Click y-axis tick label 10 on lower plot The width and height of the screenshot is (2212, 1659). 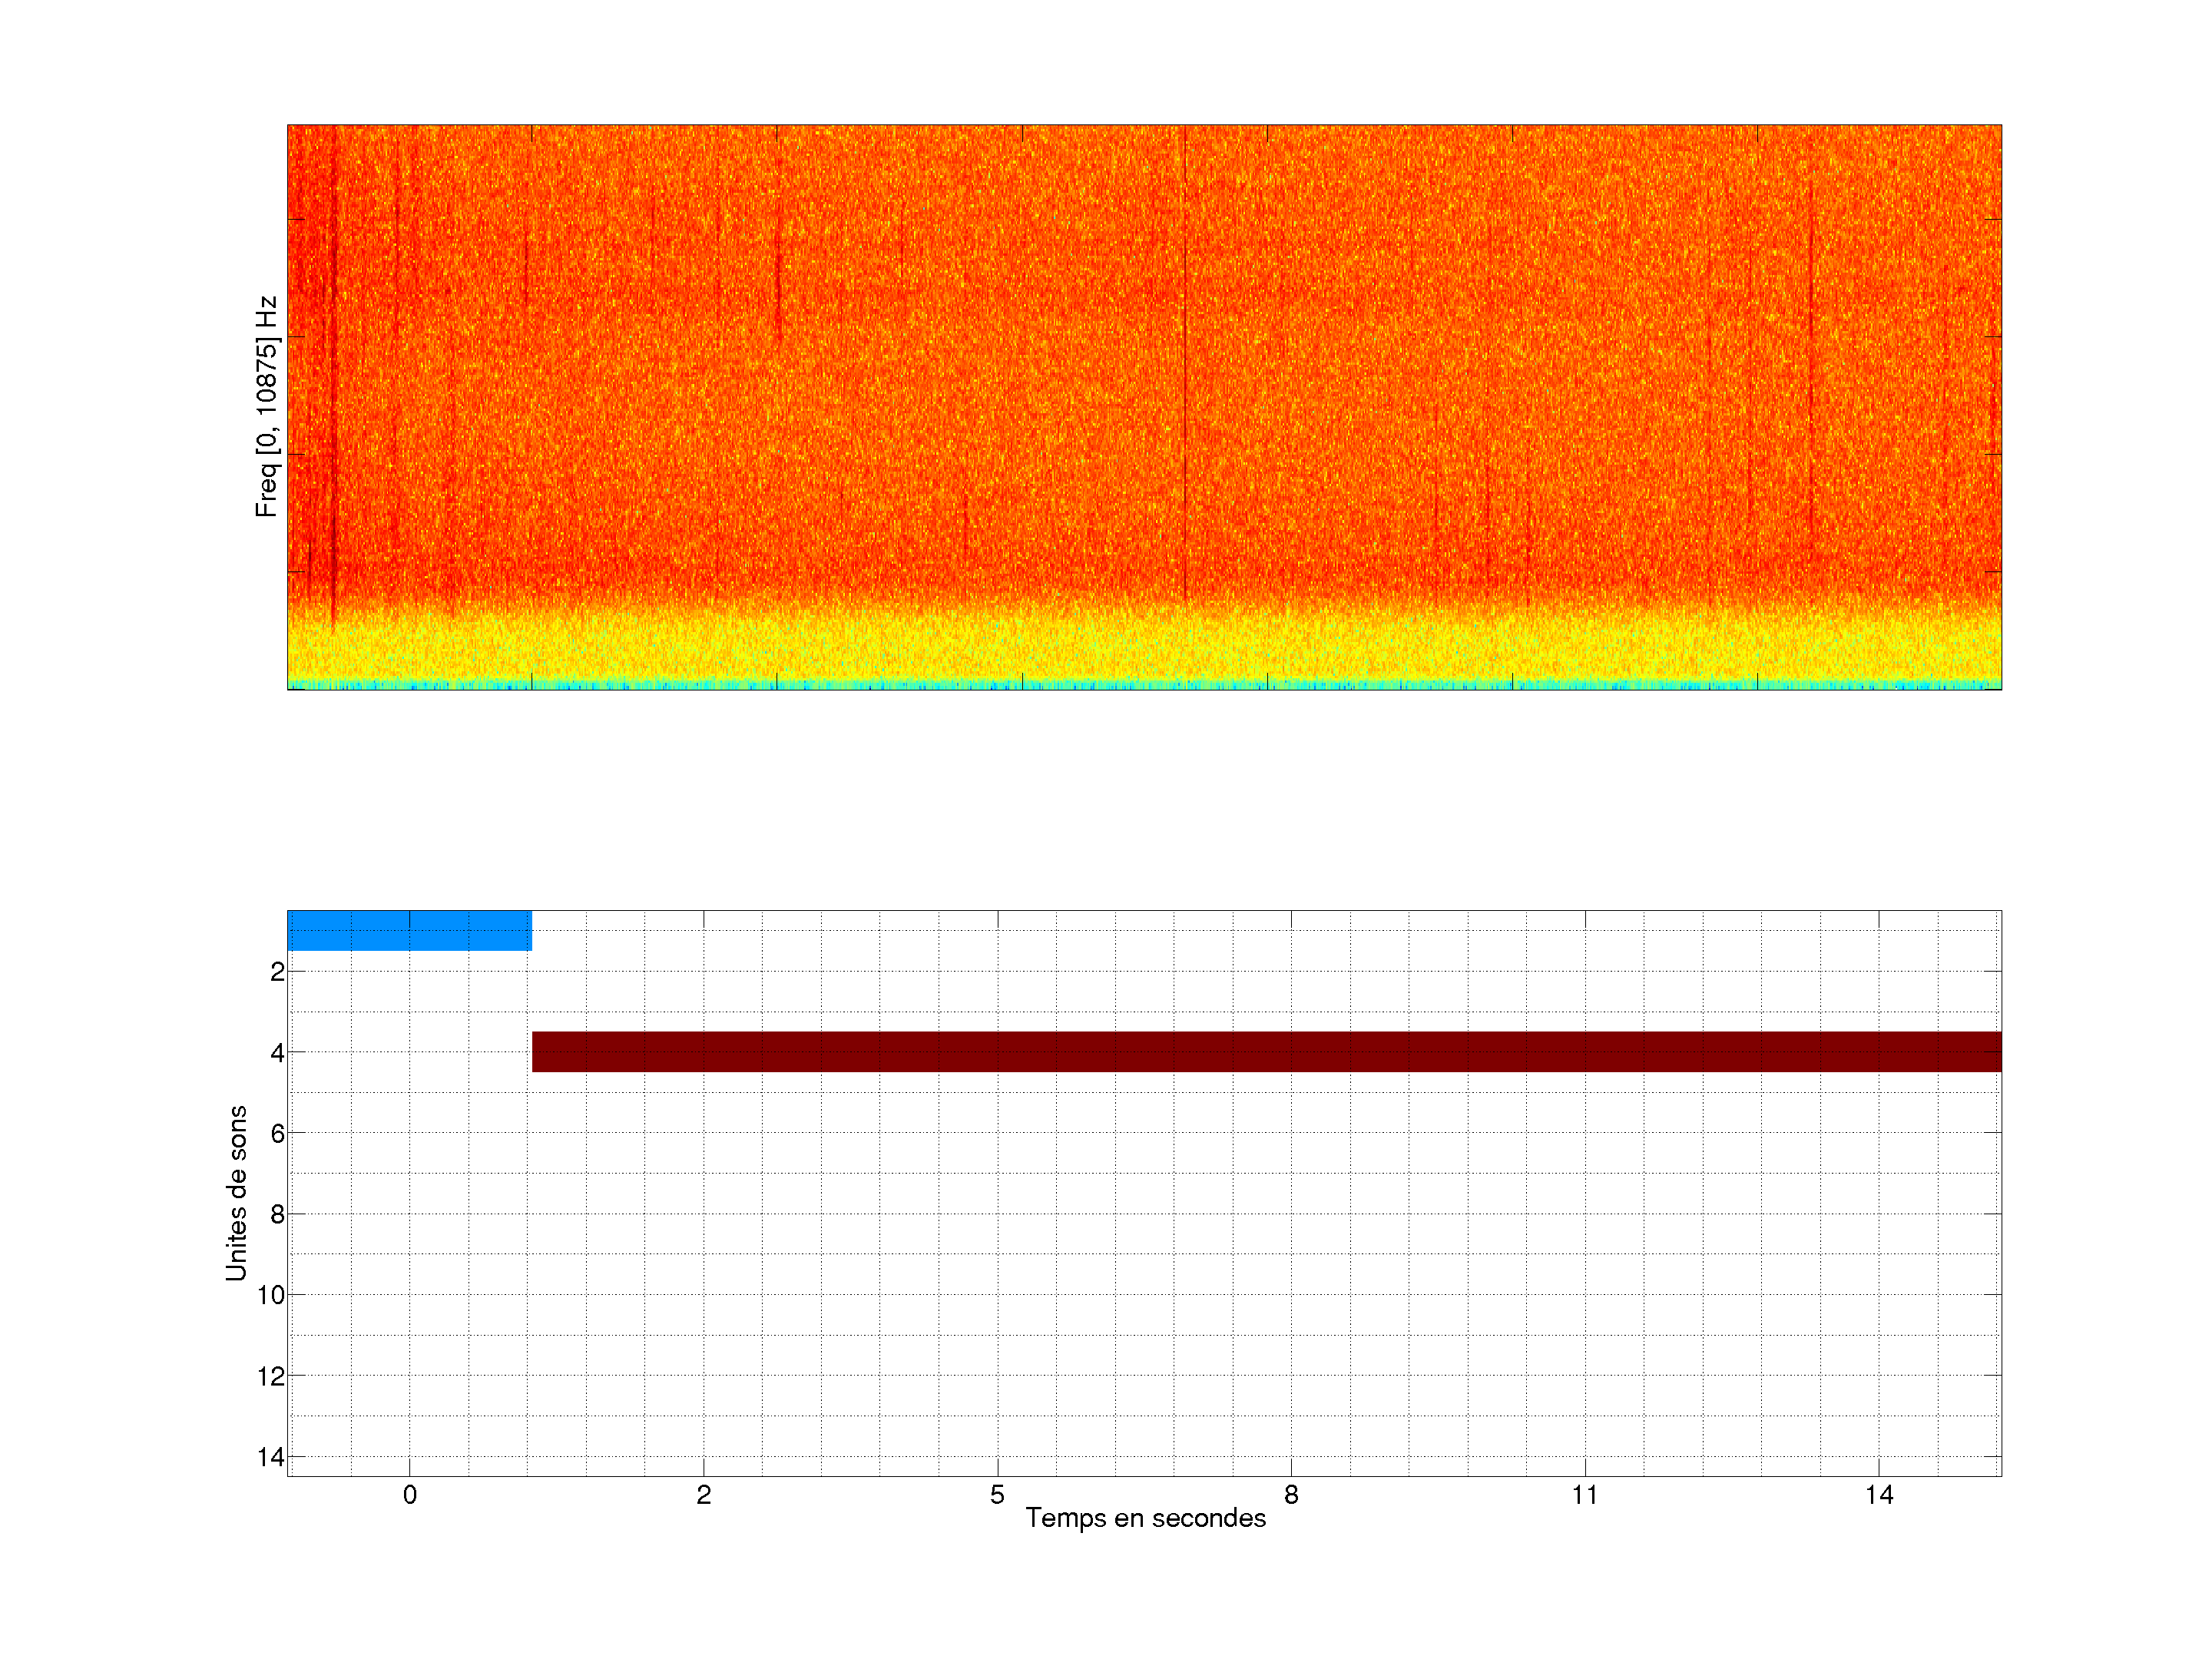[x=271, y=1295]
